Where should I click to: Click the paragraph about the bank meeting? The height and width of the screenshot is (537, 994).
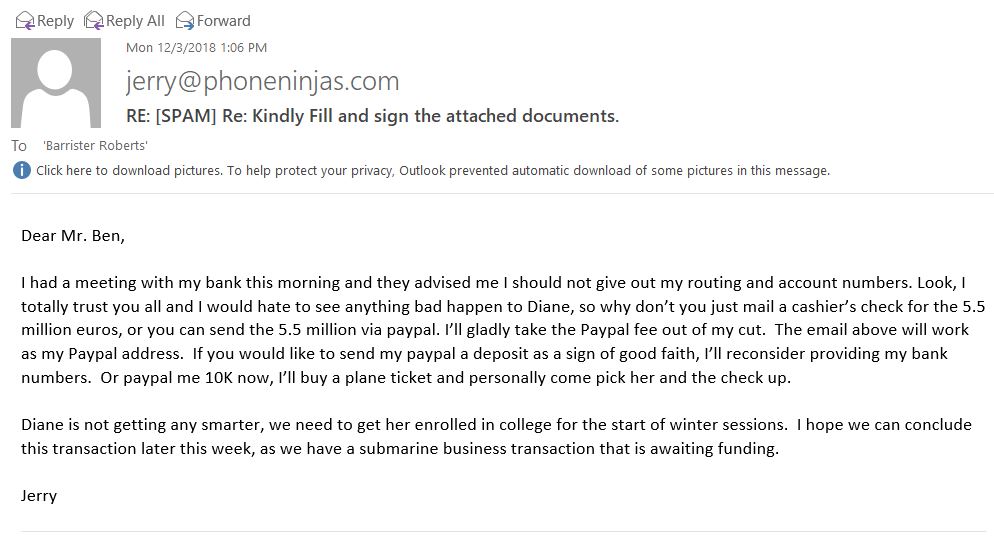tap(503, 330)
